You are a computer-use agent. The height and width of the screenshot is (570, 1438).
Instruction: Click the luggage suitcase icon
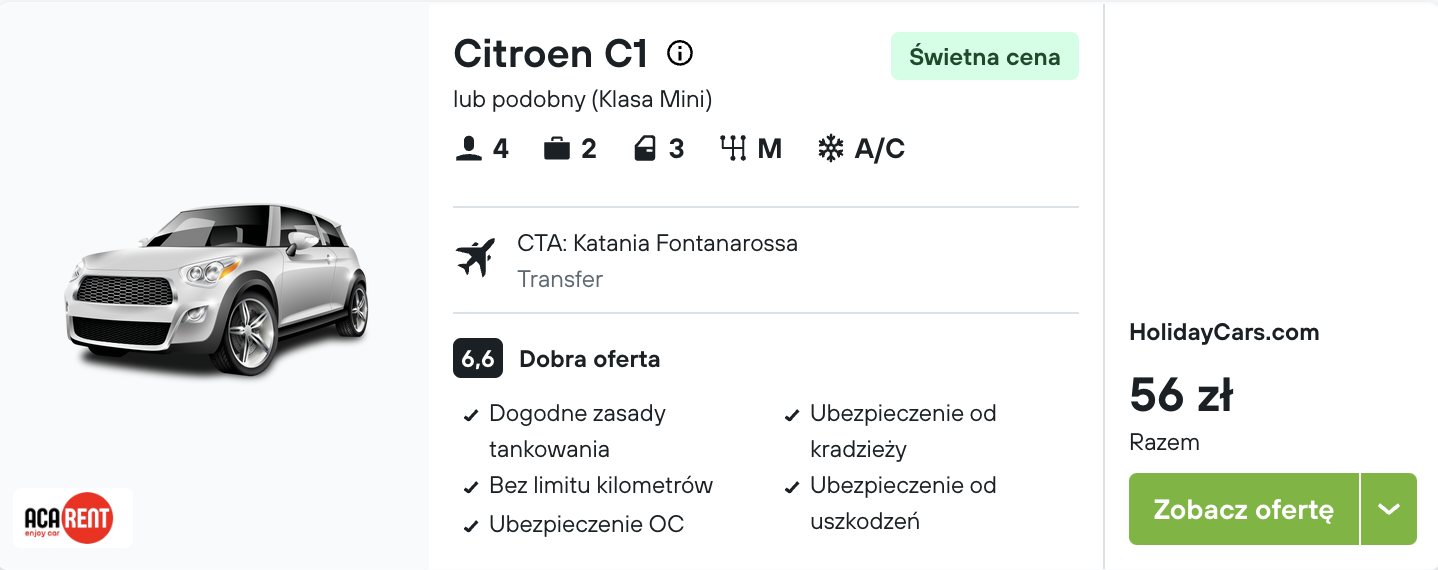pyautogui.click(x=556, y=149)
